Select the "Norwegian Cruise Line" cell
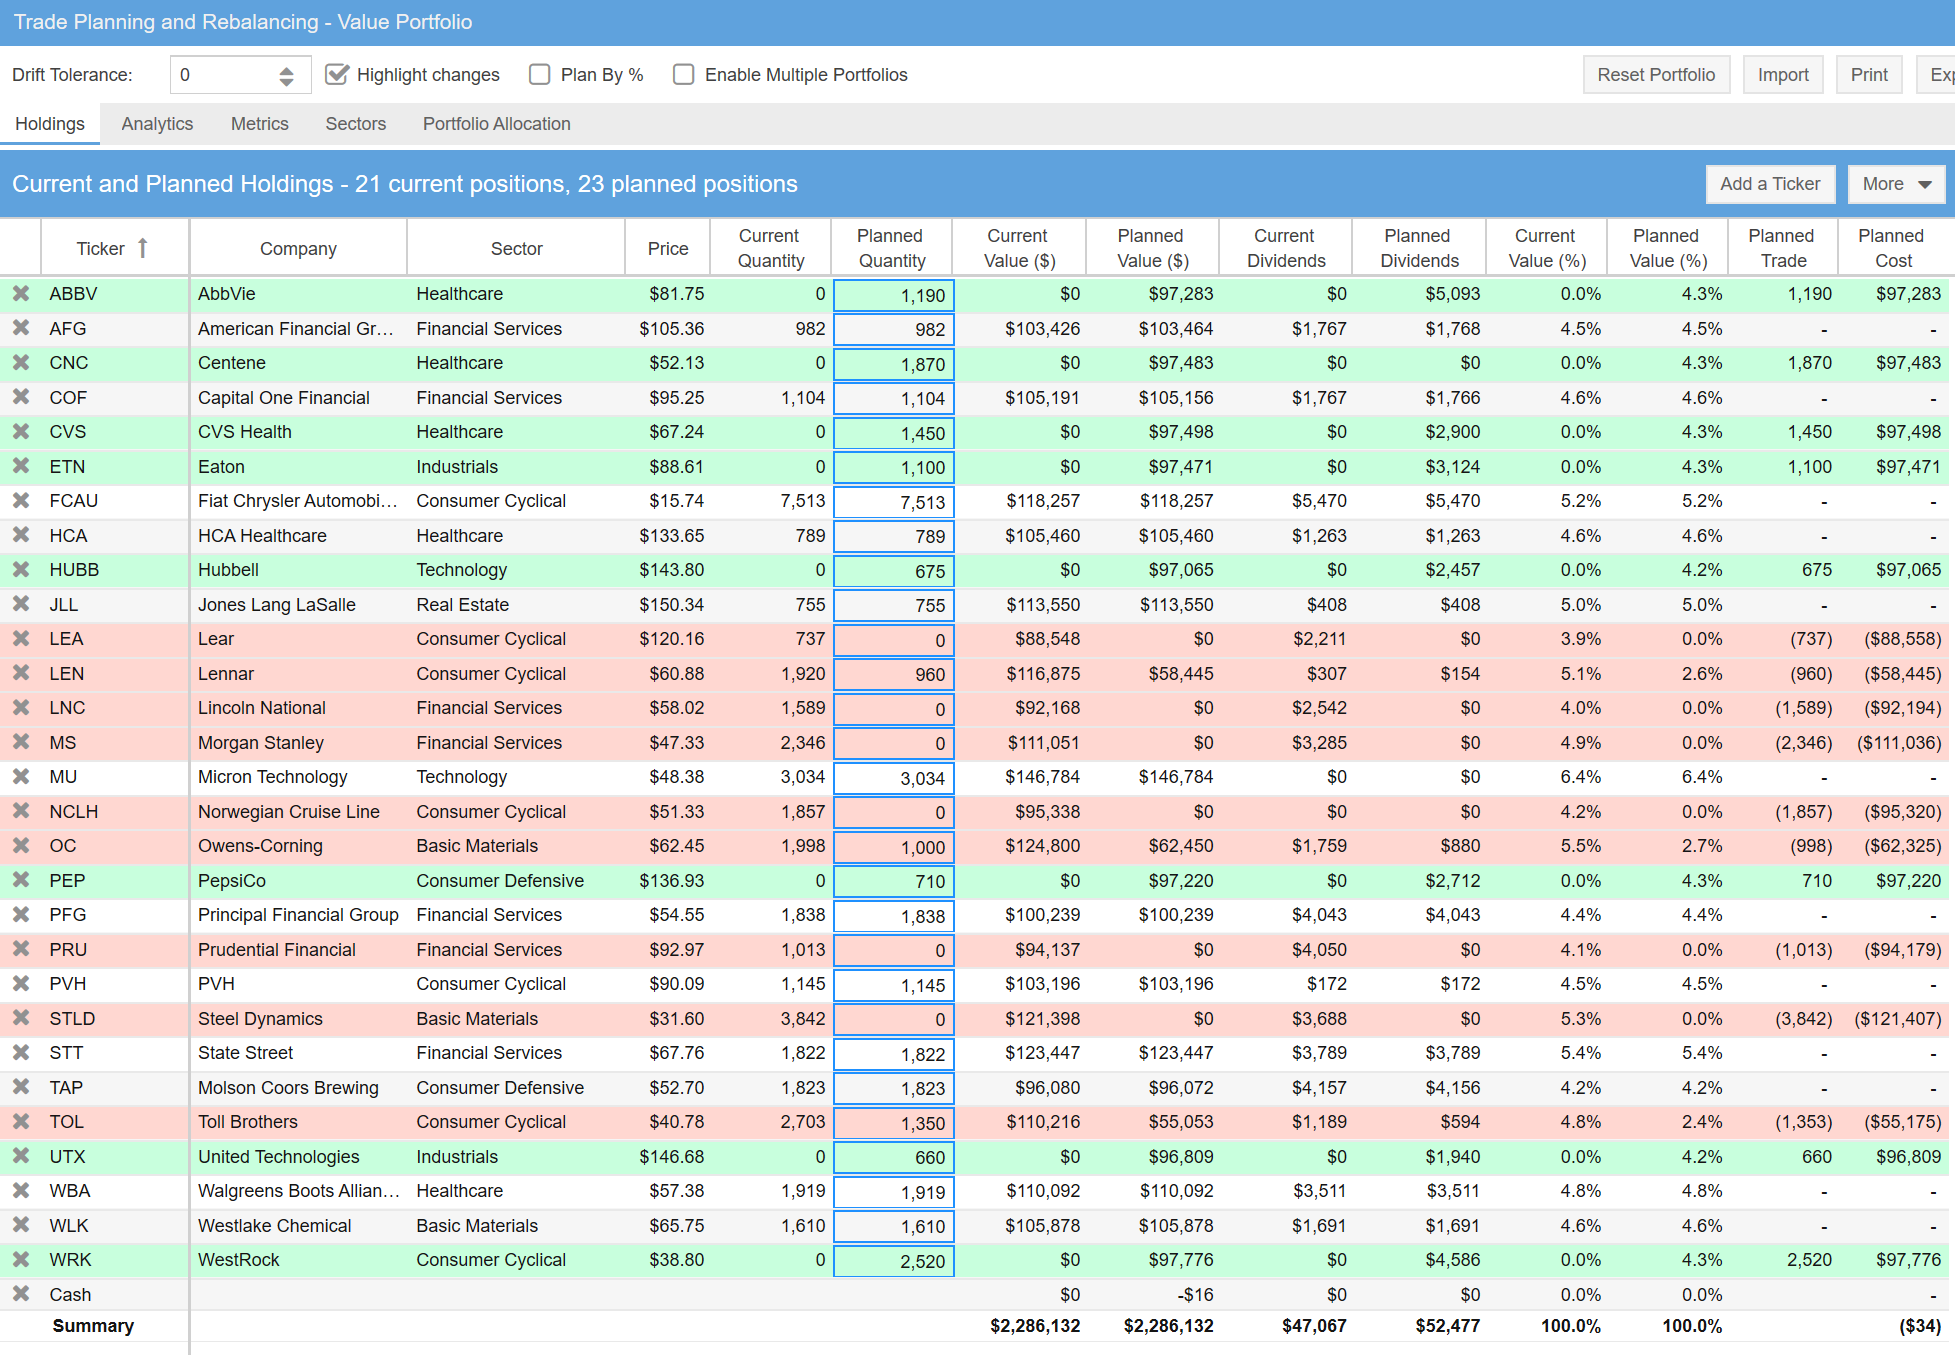The height and width of the screenshot is (1355, 1955). tap(289, 812)
